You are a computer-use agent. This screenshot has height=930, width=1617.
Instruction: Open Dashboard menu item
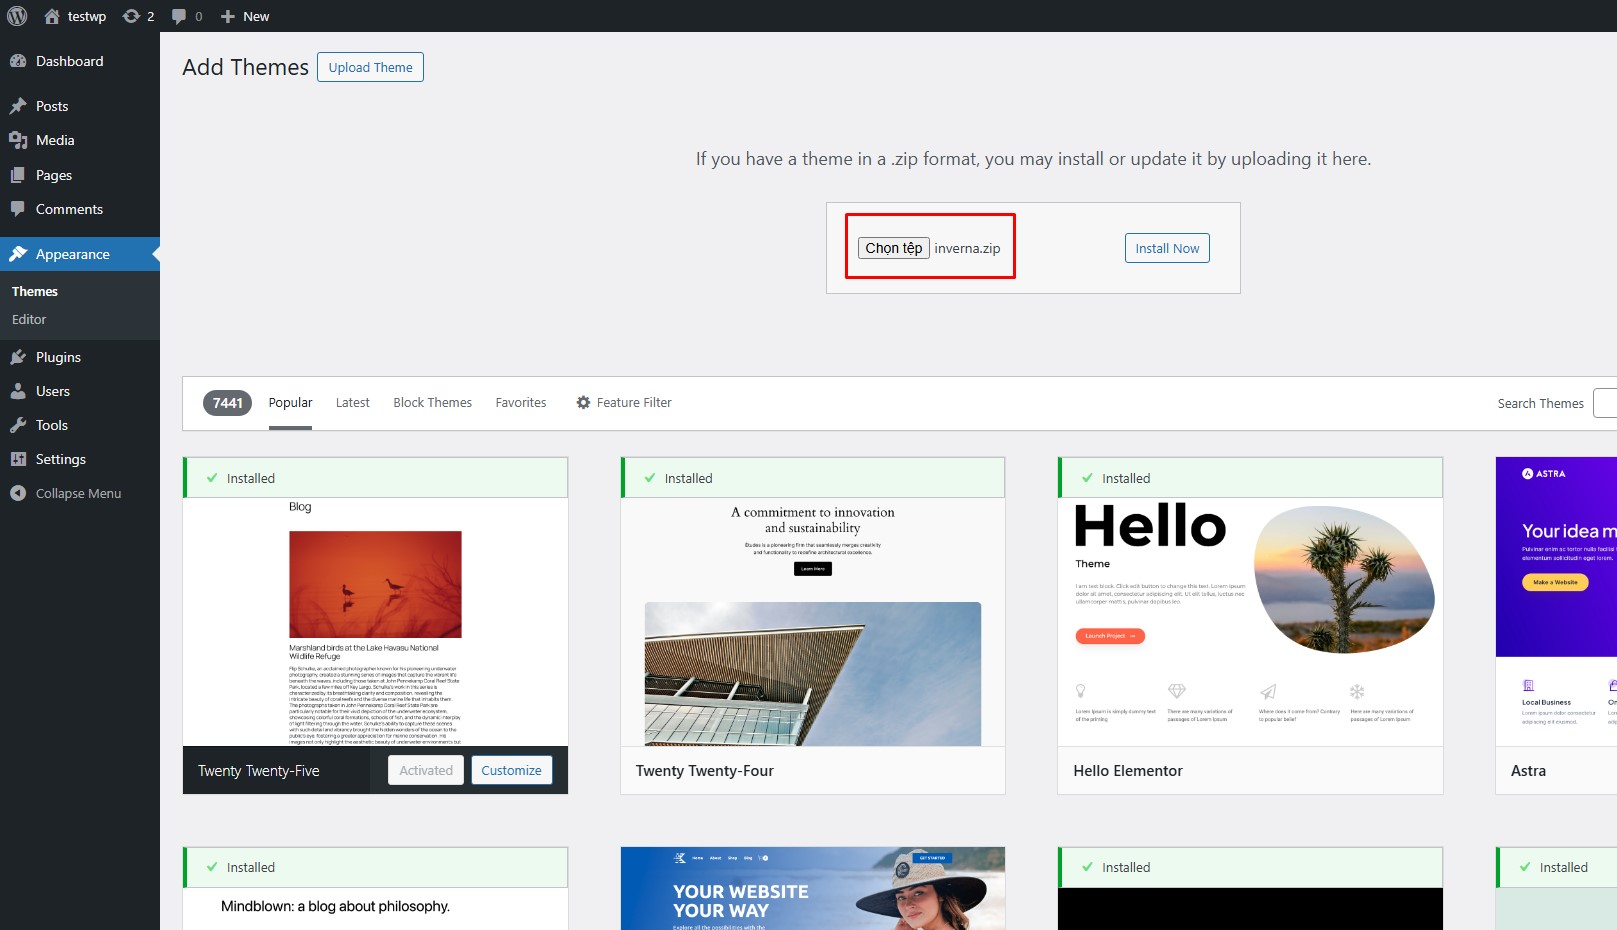coord(80,61)
